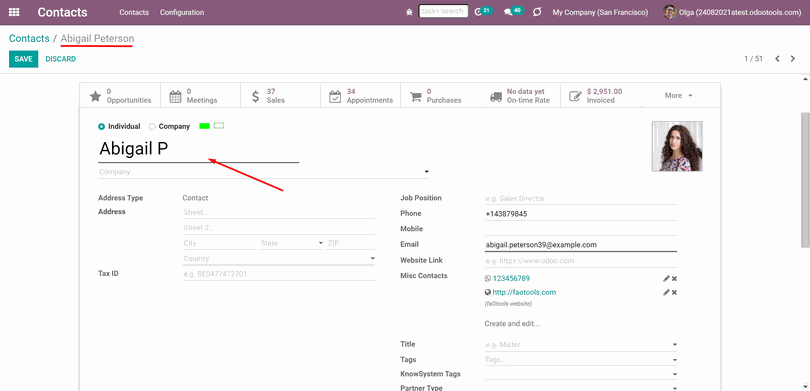Image resolution: width=810 pixels, height=391 pixels.
Task: Open On-time Rate truck stat button
Action: pyautogui.click(x=521, y=96)
